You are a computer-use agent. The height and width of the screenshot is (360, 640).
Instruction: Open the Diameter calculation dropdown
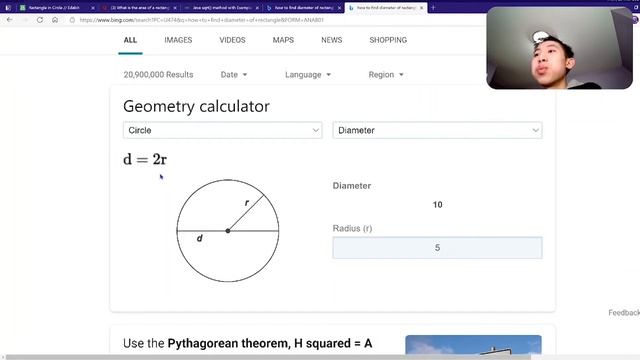[x=437, y=130]
